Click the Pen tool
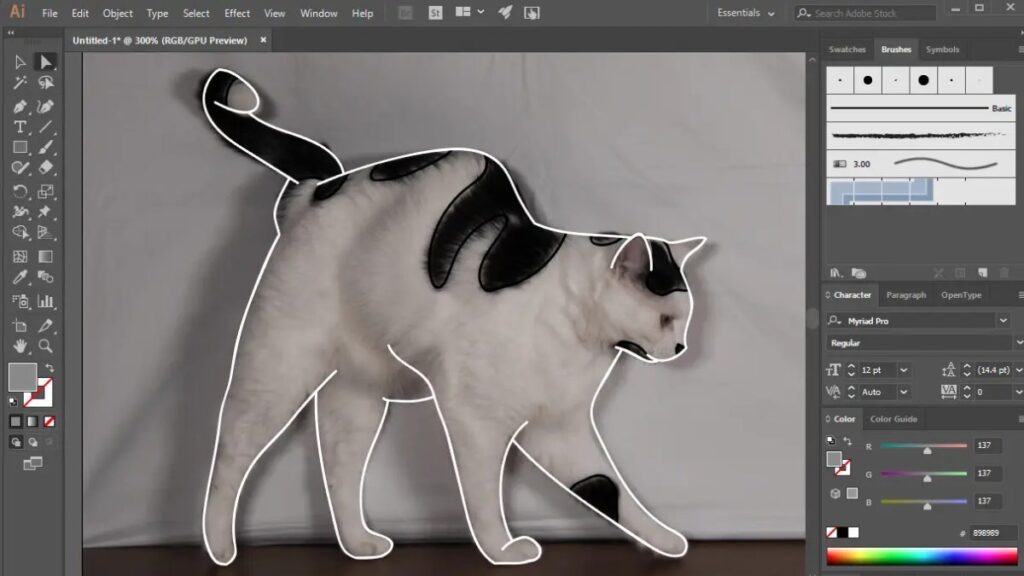Image resolution: width=1024 pixels, height=576 pixels. [x=20, y=106]
